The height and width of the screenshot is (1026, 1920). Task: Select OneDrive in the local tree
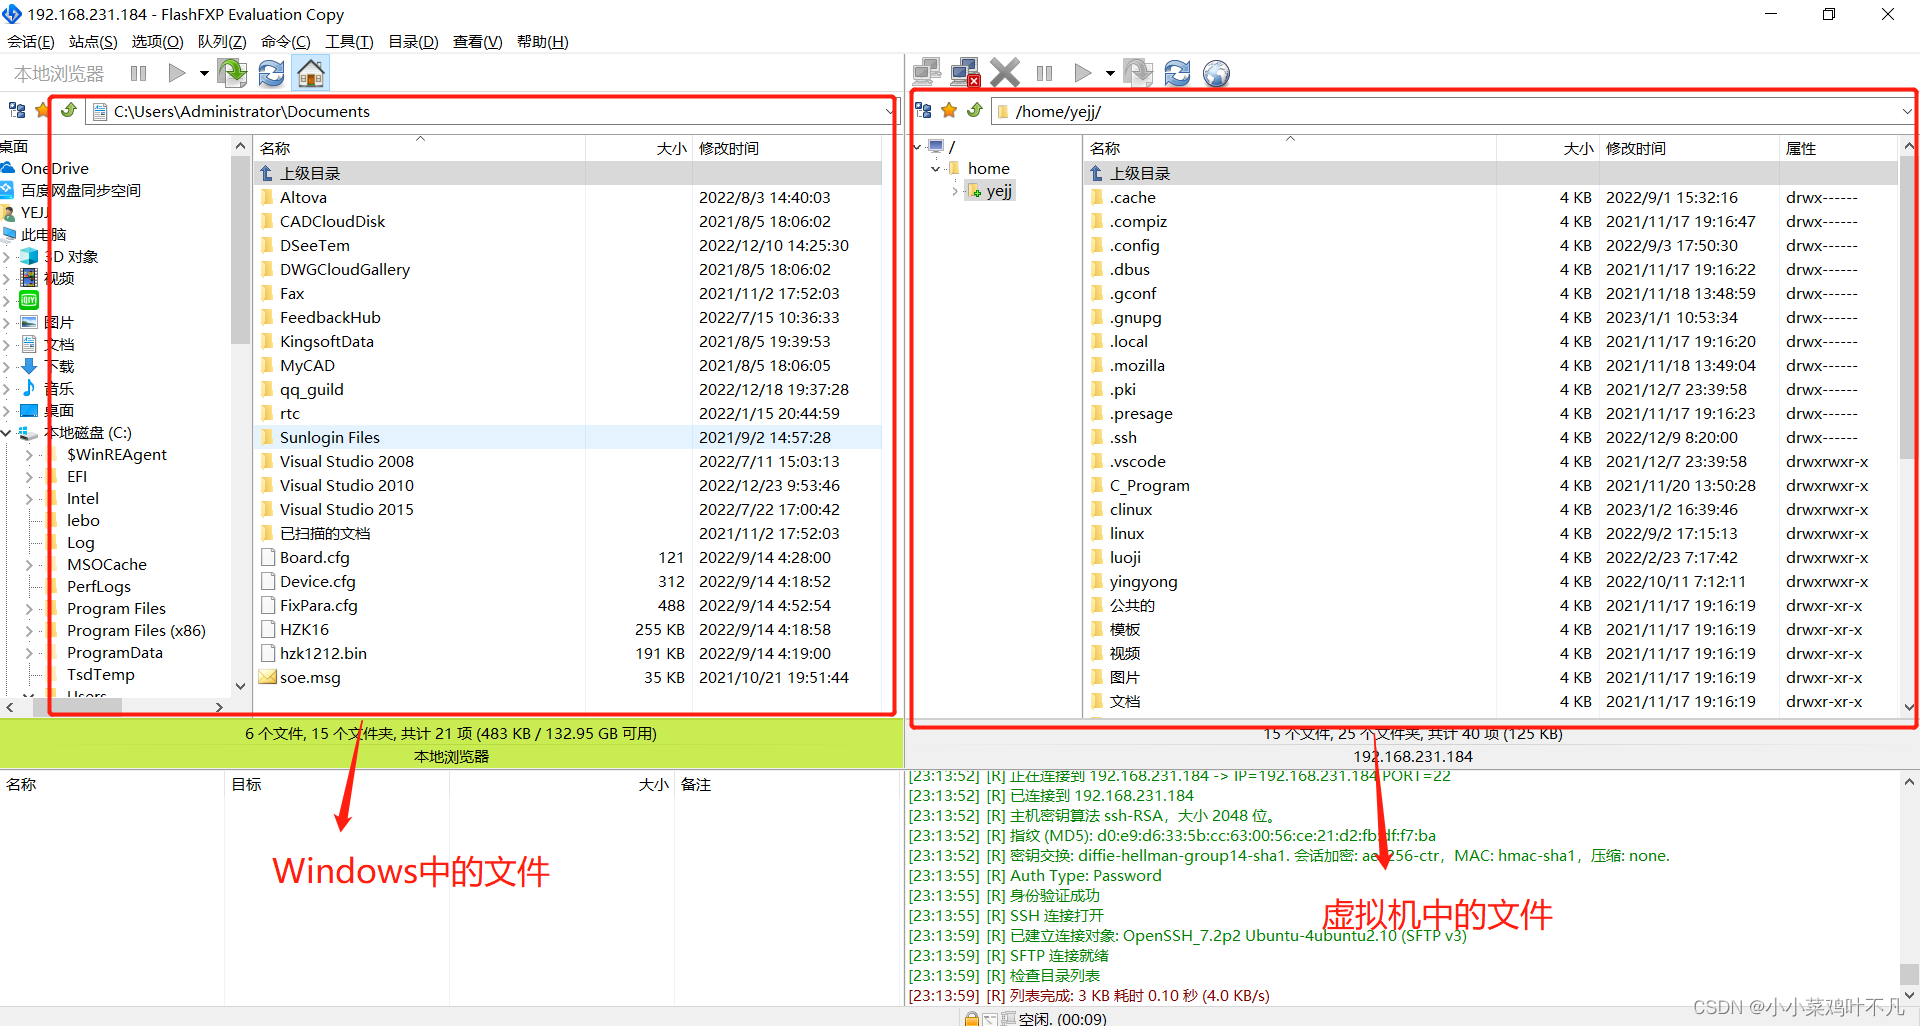click(x=54, y=168)
